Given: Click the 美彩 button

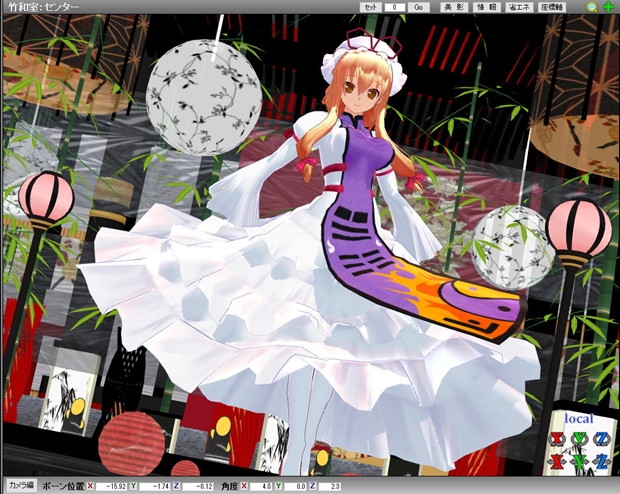Looking at the screenshot, I should [454, 7].
